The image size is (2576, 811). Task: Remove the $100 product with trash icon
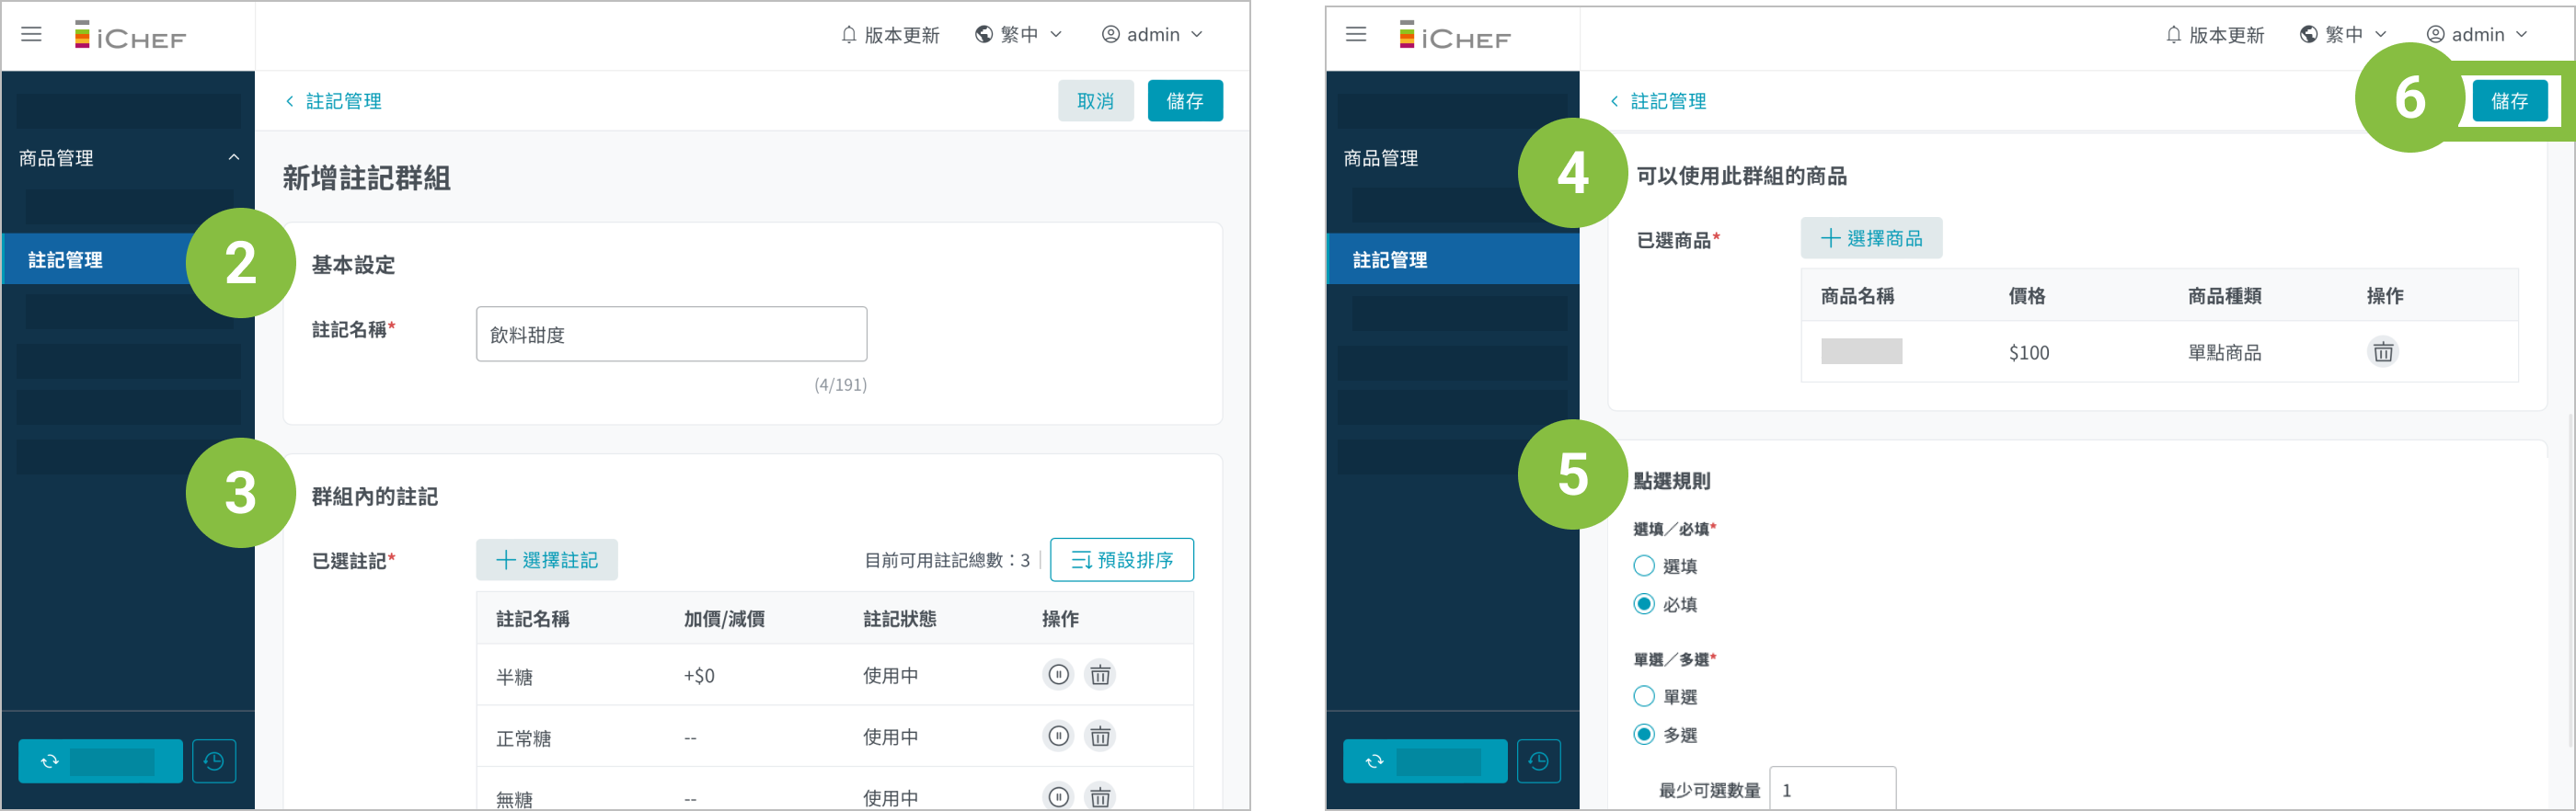coord(2383,352)
